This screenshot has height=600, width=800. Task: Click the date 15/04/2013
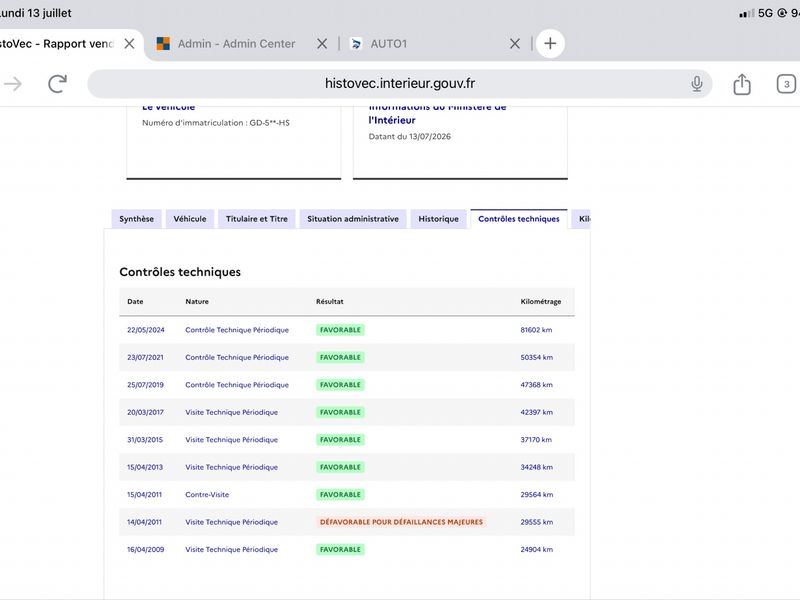145,467
